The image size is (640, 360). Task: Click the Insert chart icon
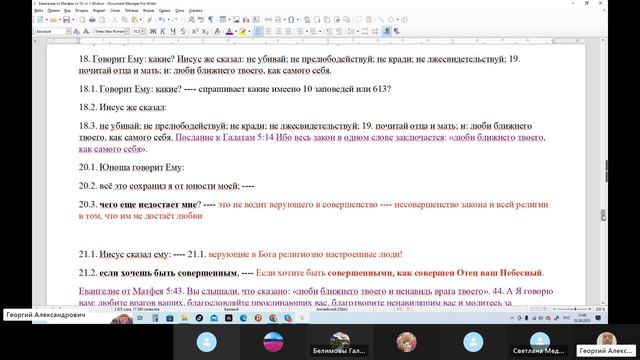246,20
